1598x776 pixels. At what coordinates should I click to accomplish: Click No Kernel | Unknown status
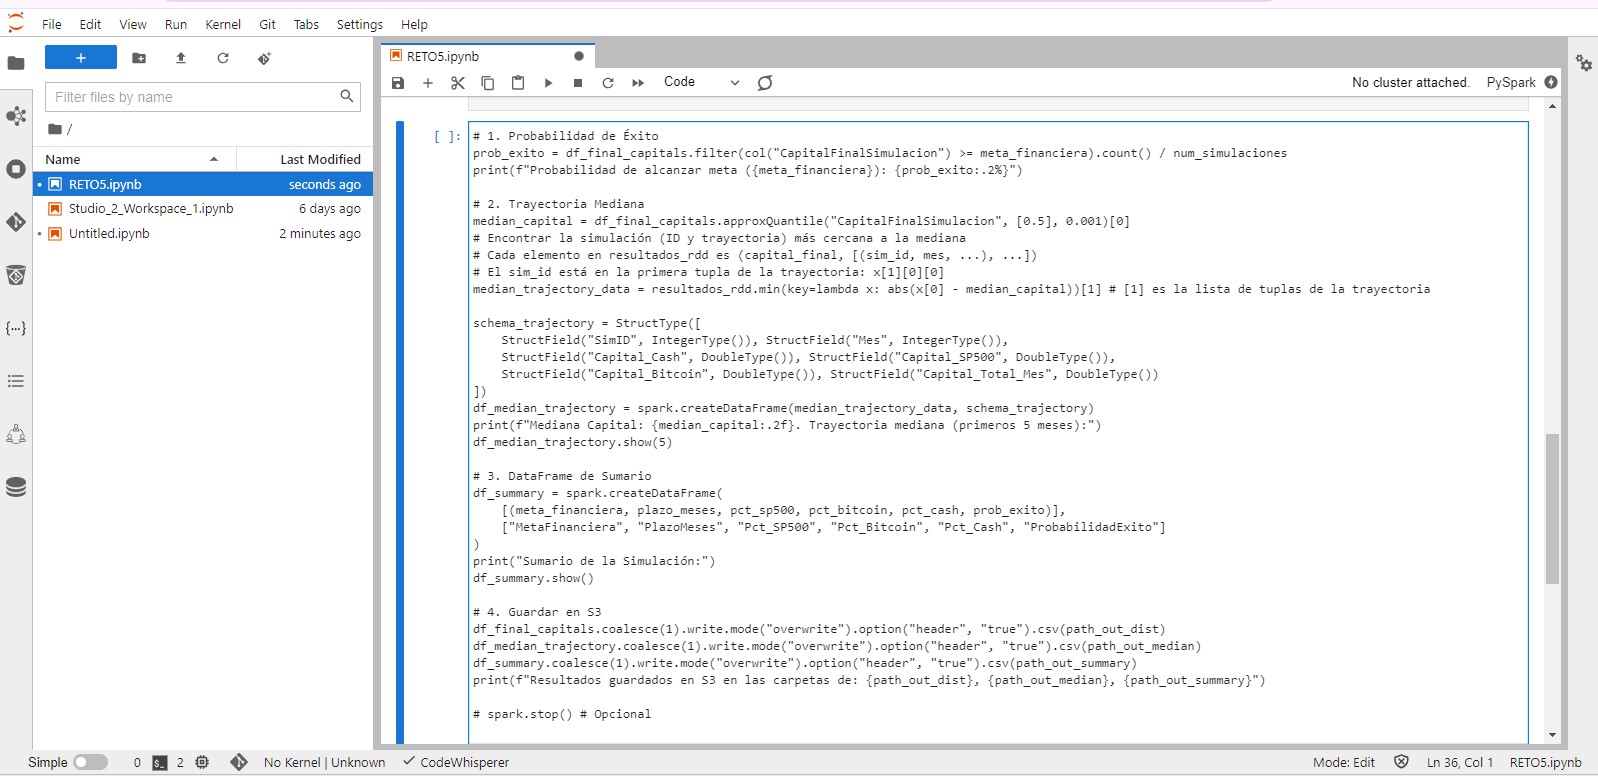325,762
